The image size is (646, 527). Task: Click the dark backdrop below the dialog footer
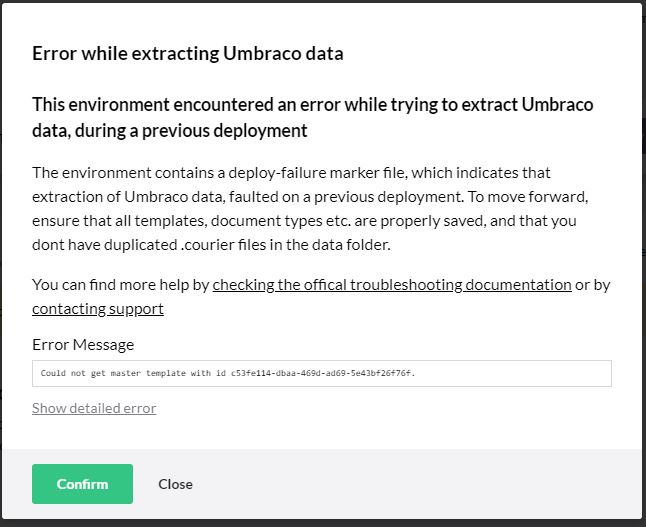[320, 522]
